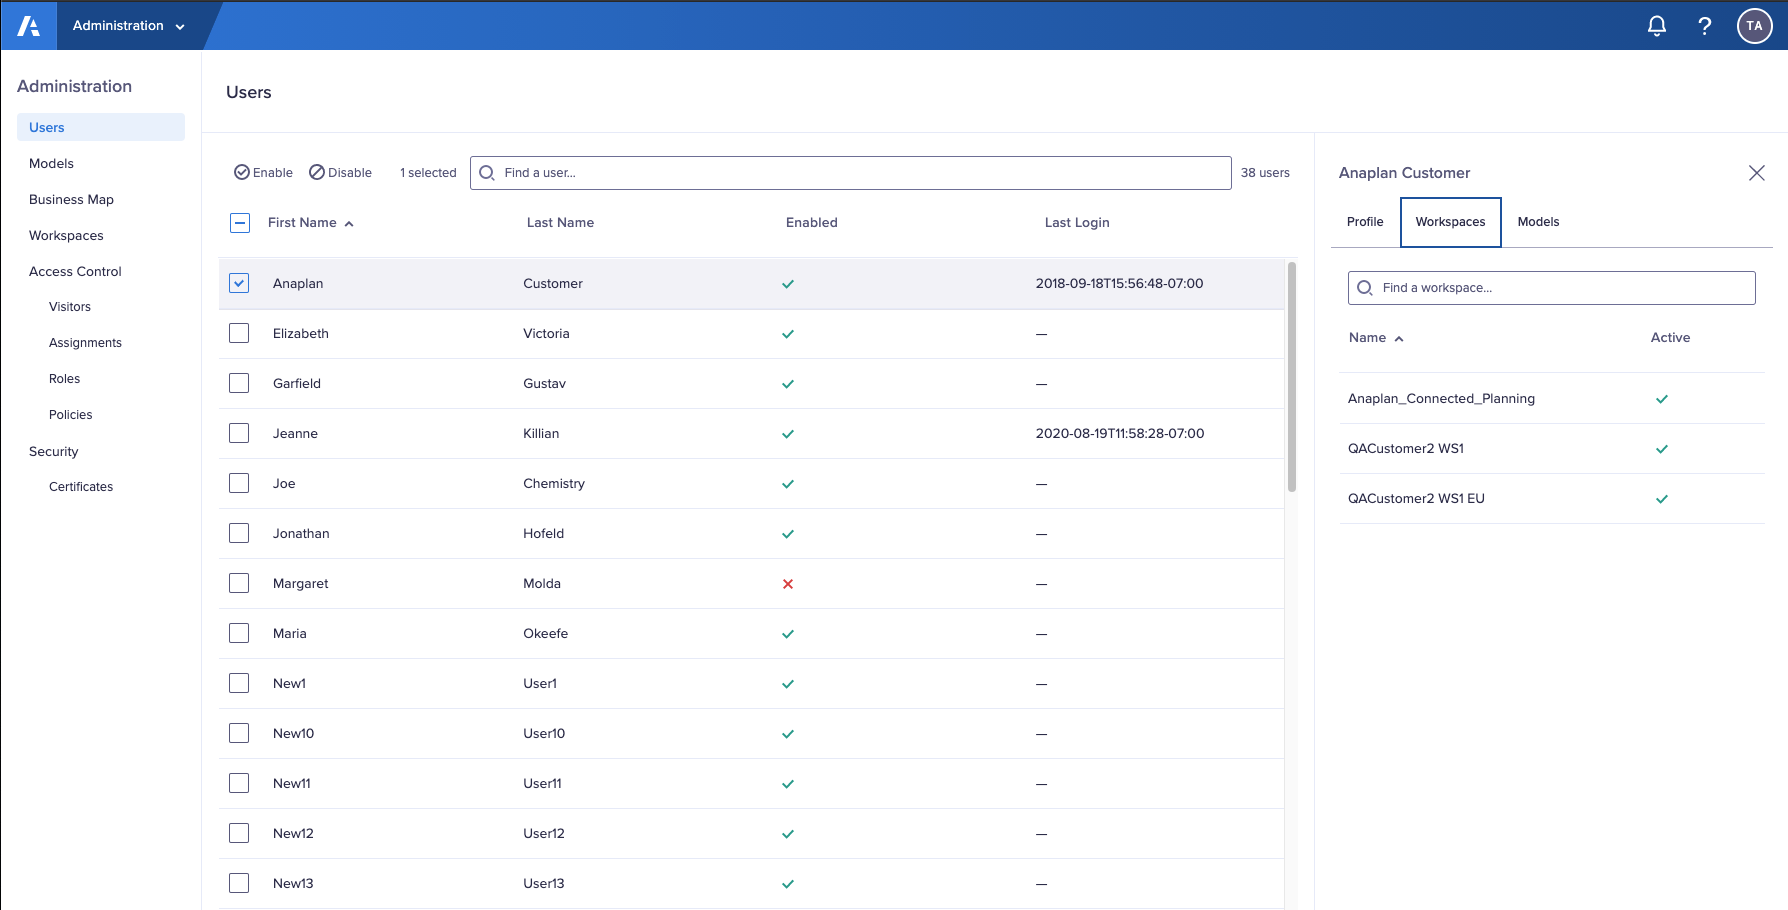The image size is (1788, 910).
Task: Sort by First Name column
Action: [310, 223]
